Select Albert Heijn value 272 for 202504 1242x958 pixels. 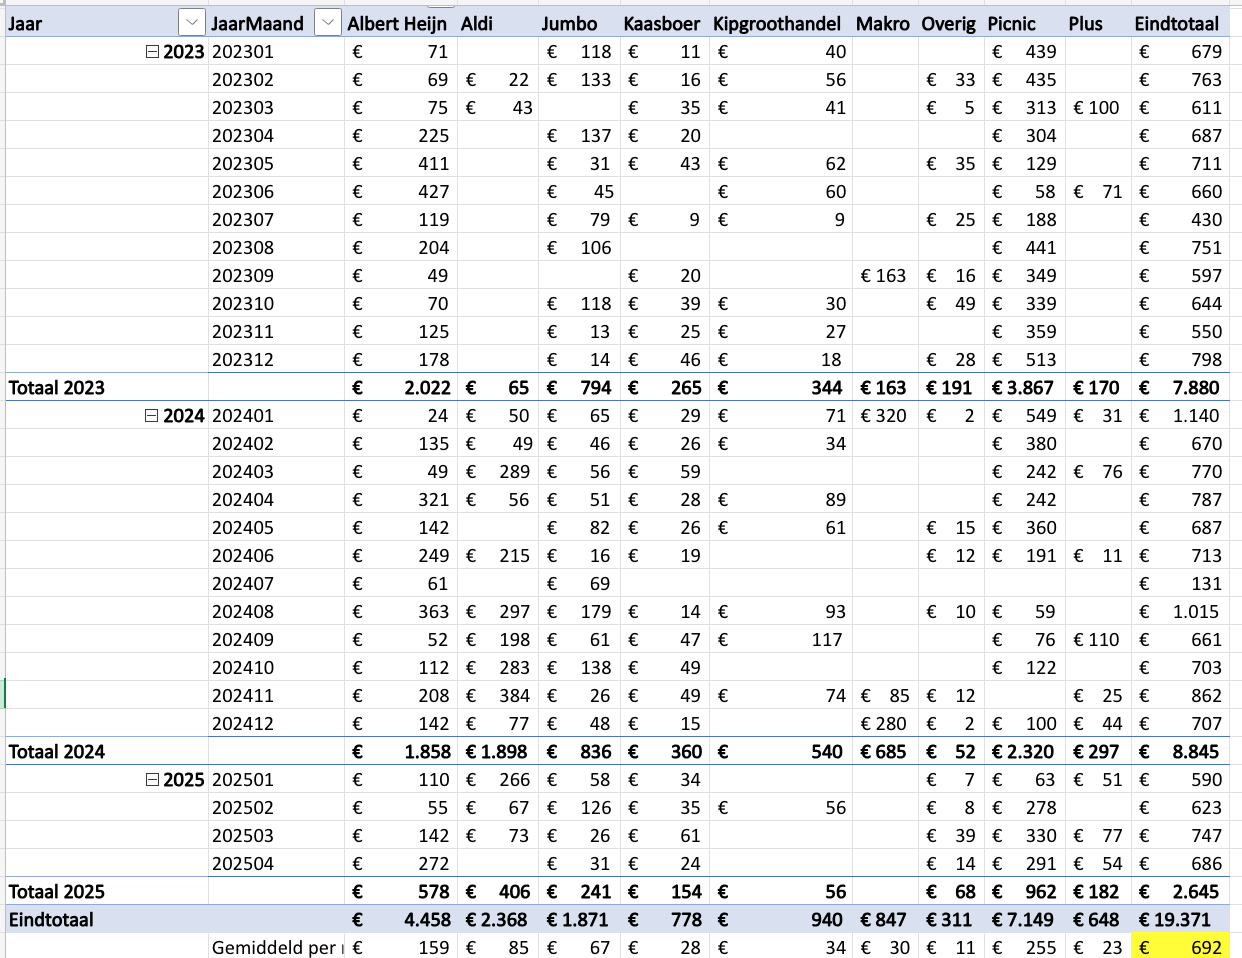[433, 864]
